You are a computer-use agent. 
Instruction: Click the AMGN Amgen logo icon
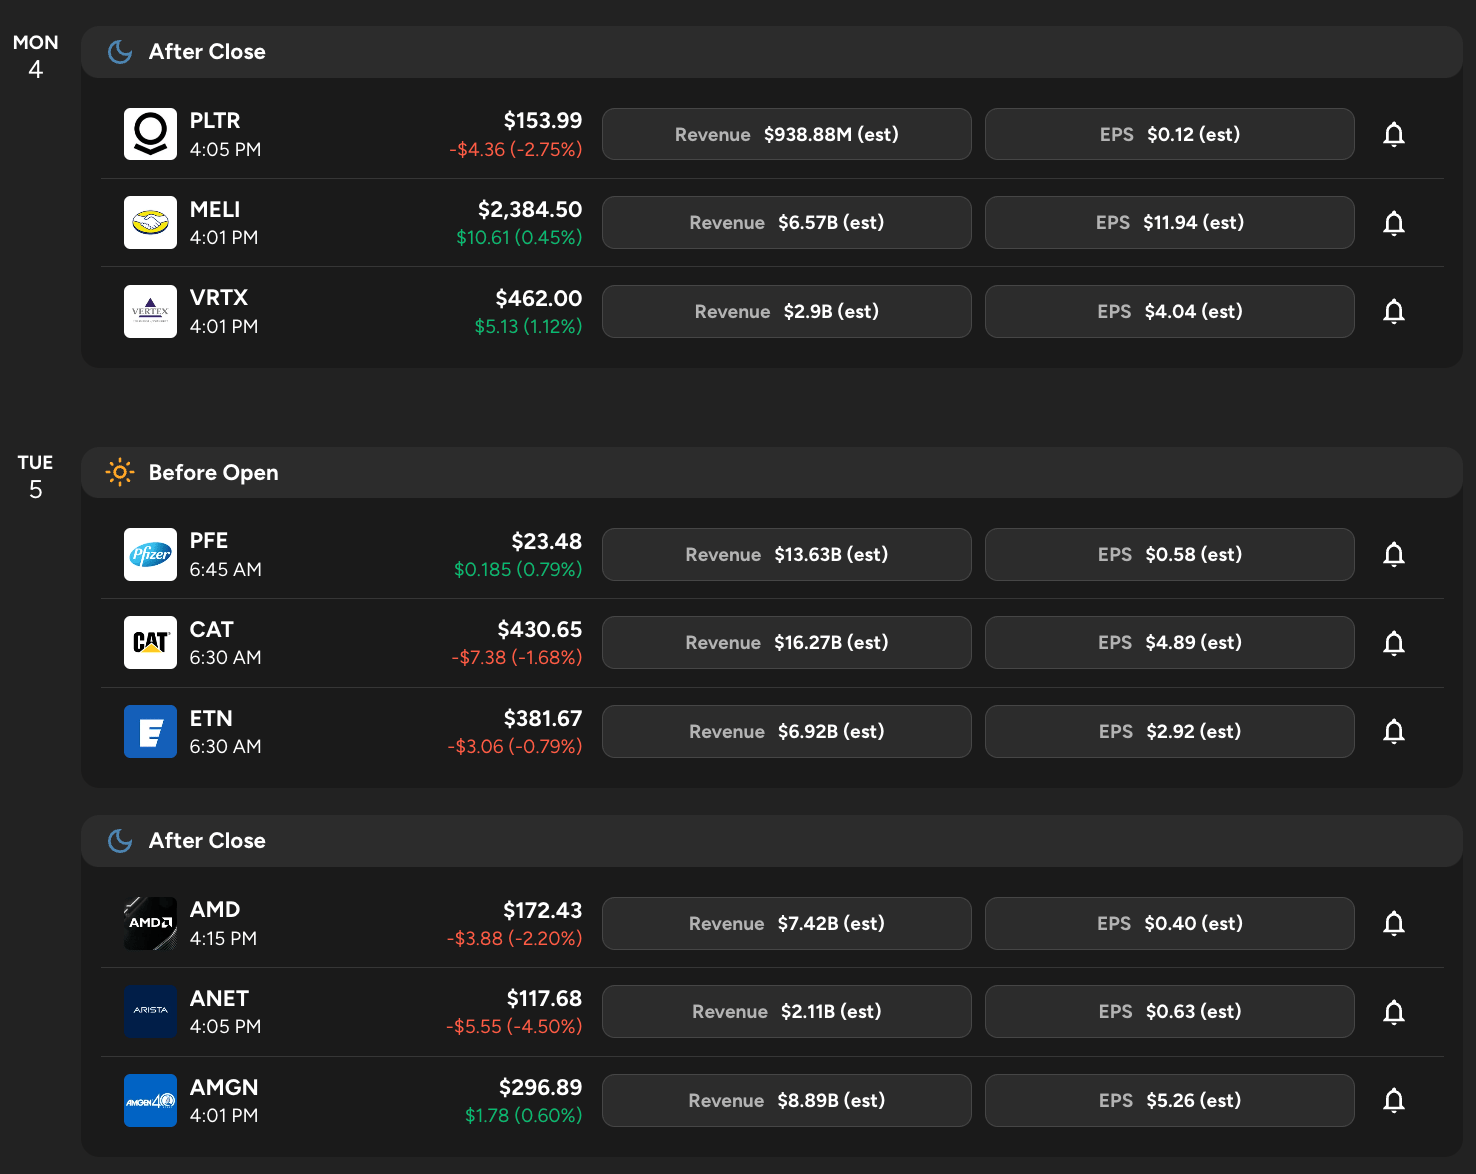[150, 1100]
